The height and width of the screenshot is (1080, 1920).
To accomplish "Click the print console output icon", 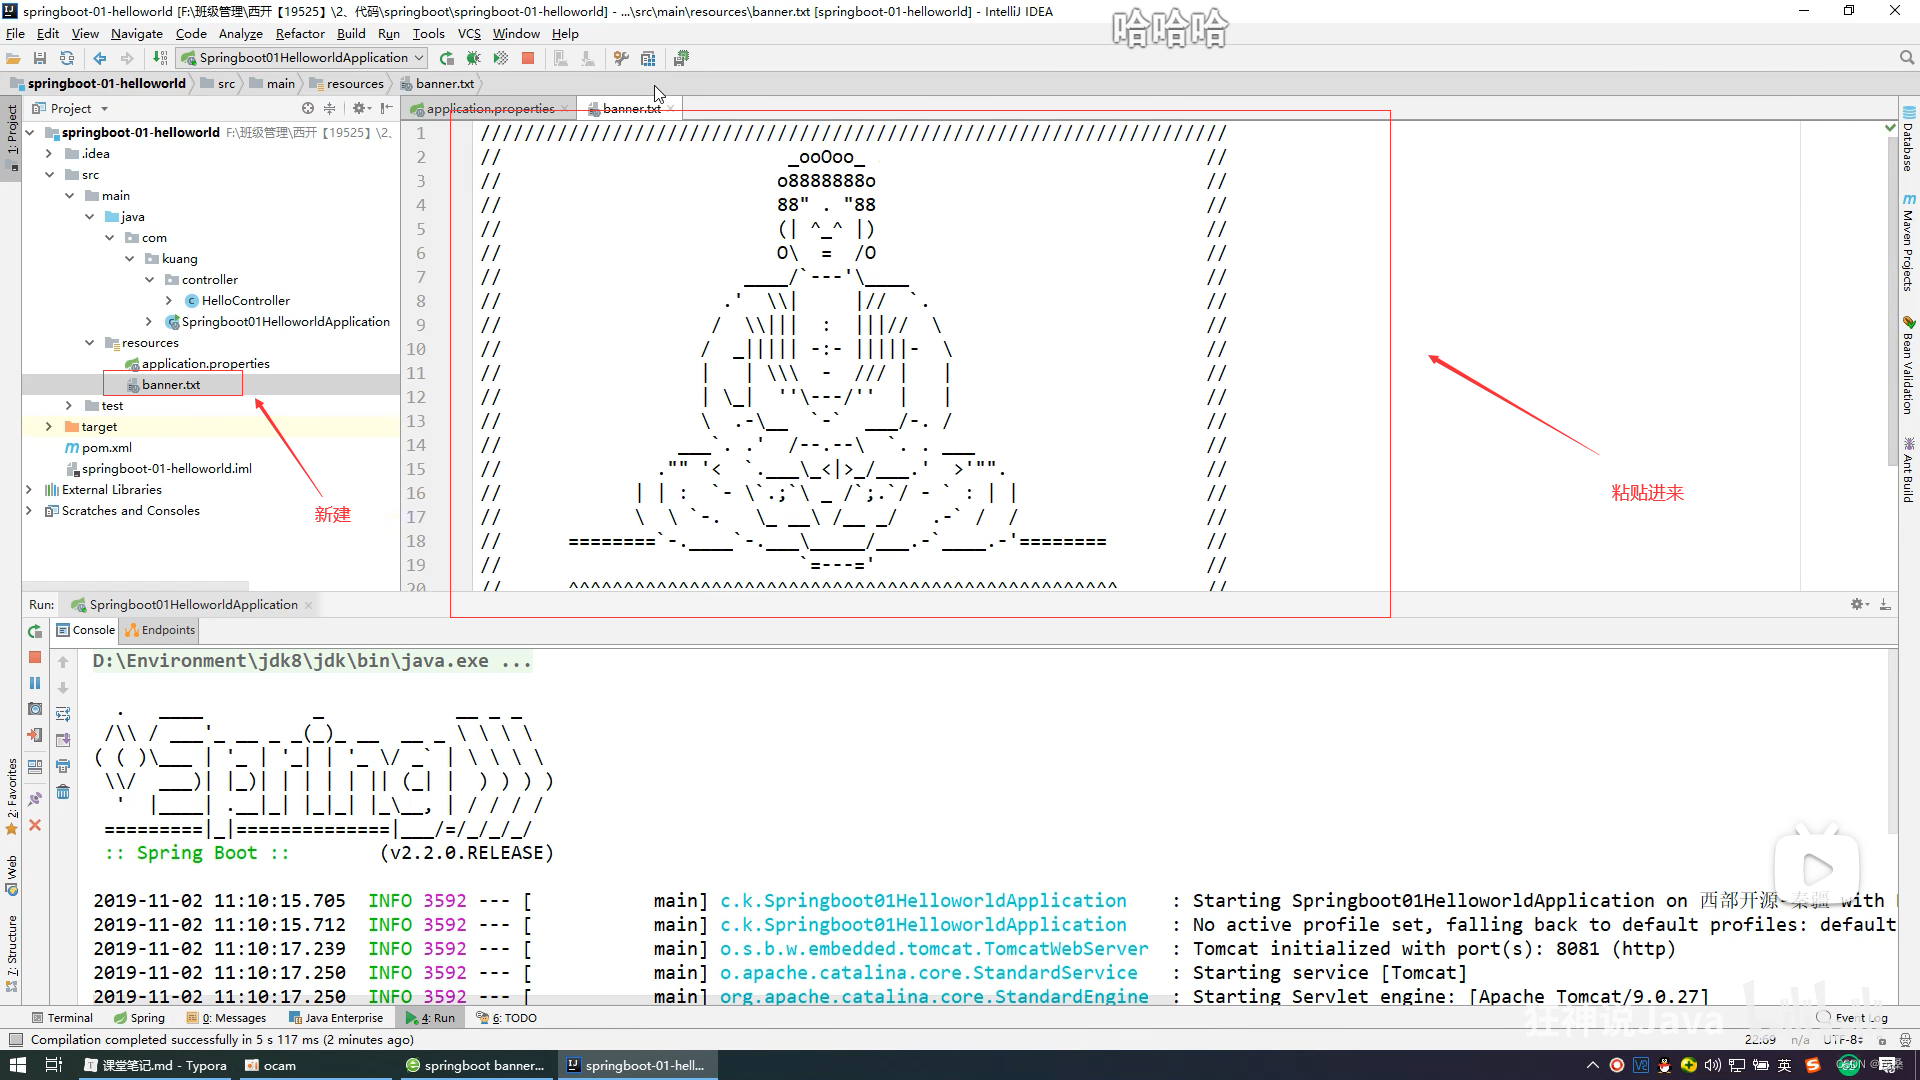I will pyautogui.click(x=63, y=767).
